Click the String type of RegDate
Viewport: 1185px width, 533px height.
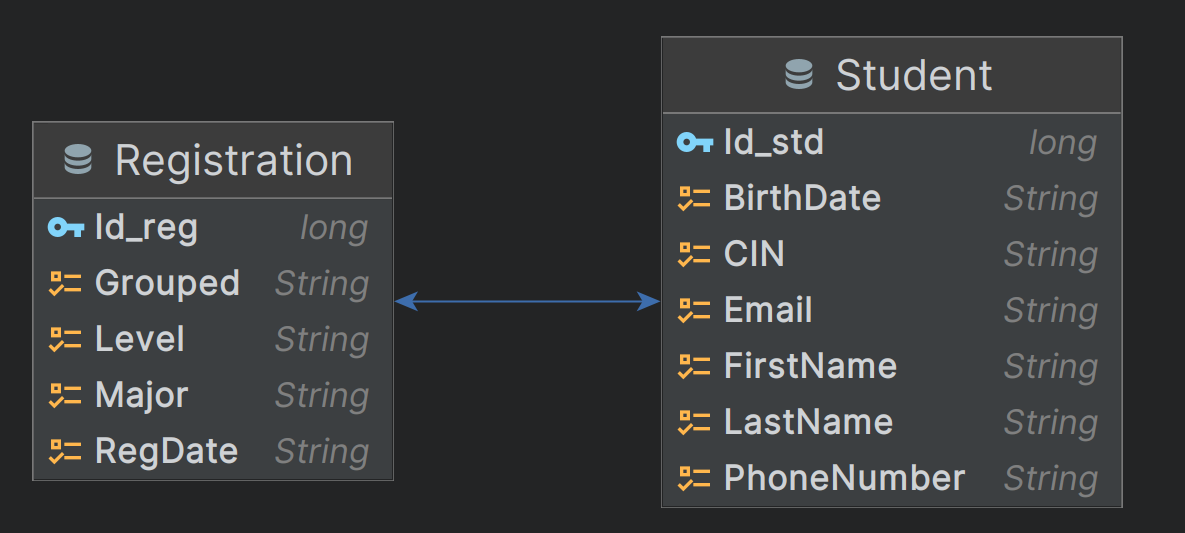pos(321,452)
